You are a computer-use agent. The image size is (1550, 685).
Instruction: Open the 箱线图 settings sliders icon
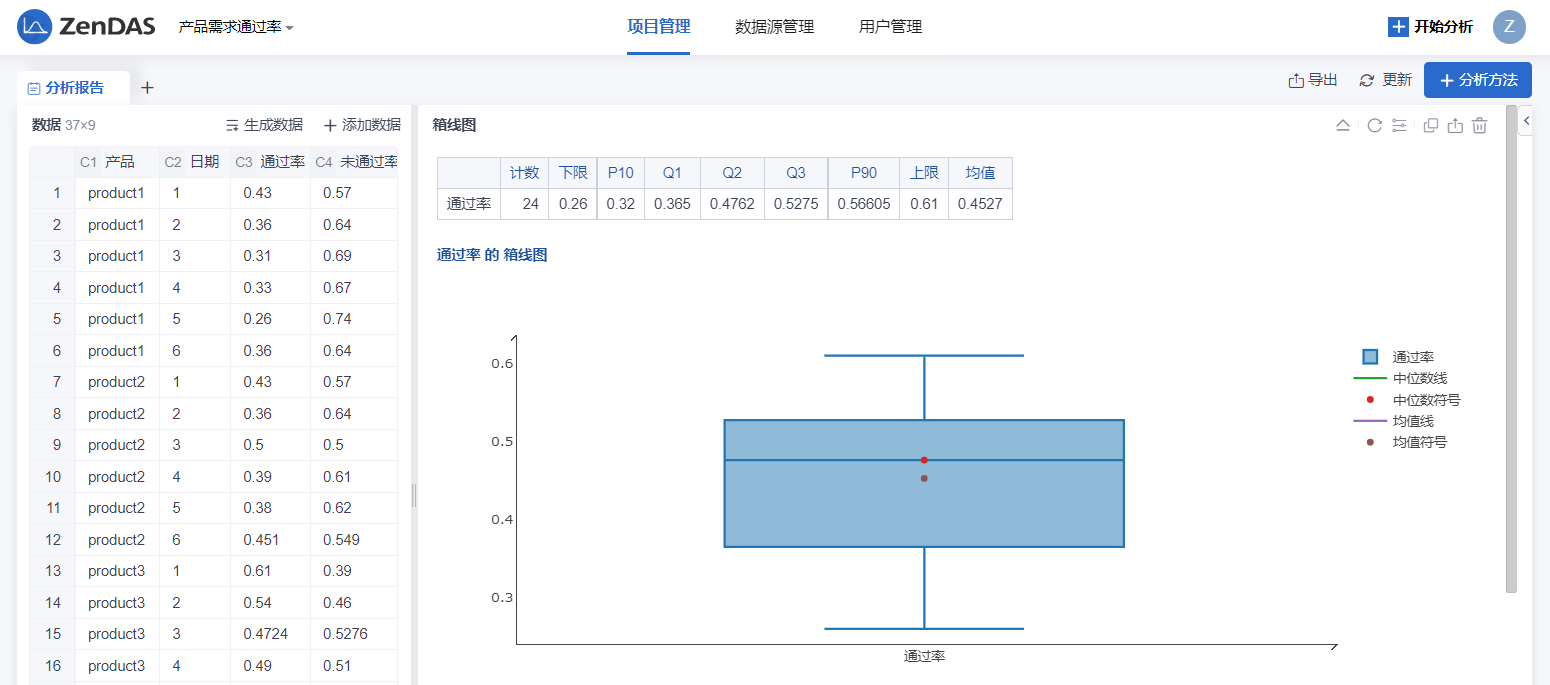pos(1399,125)
